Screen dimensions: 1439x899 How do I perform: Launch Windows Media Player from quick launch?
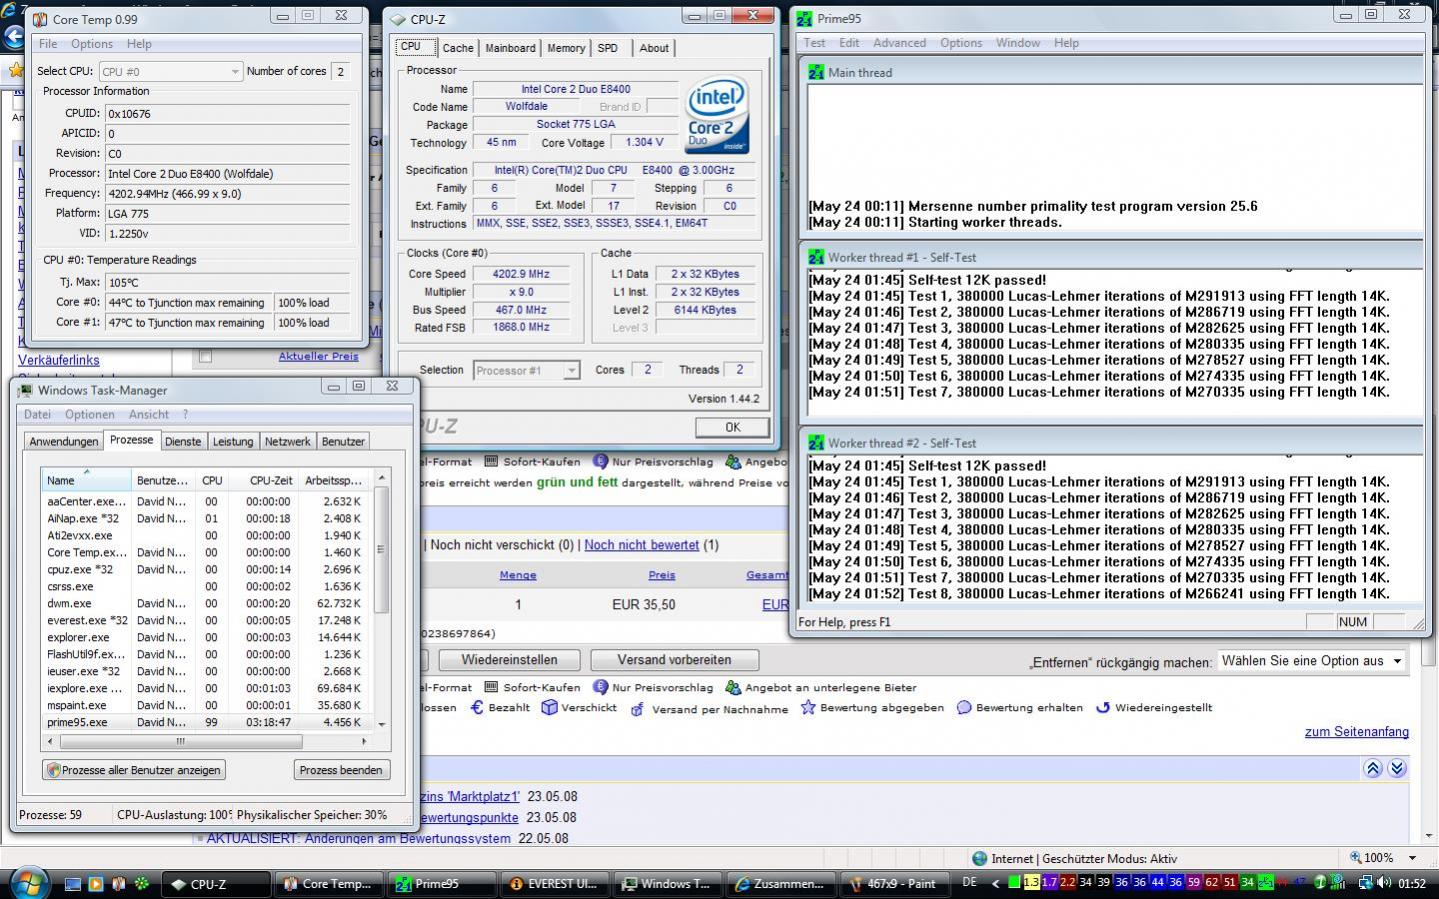tap(95, 884)
